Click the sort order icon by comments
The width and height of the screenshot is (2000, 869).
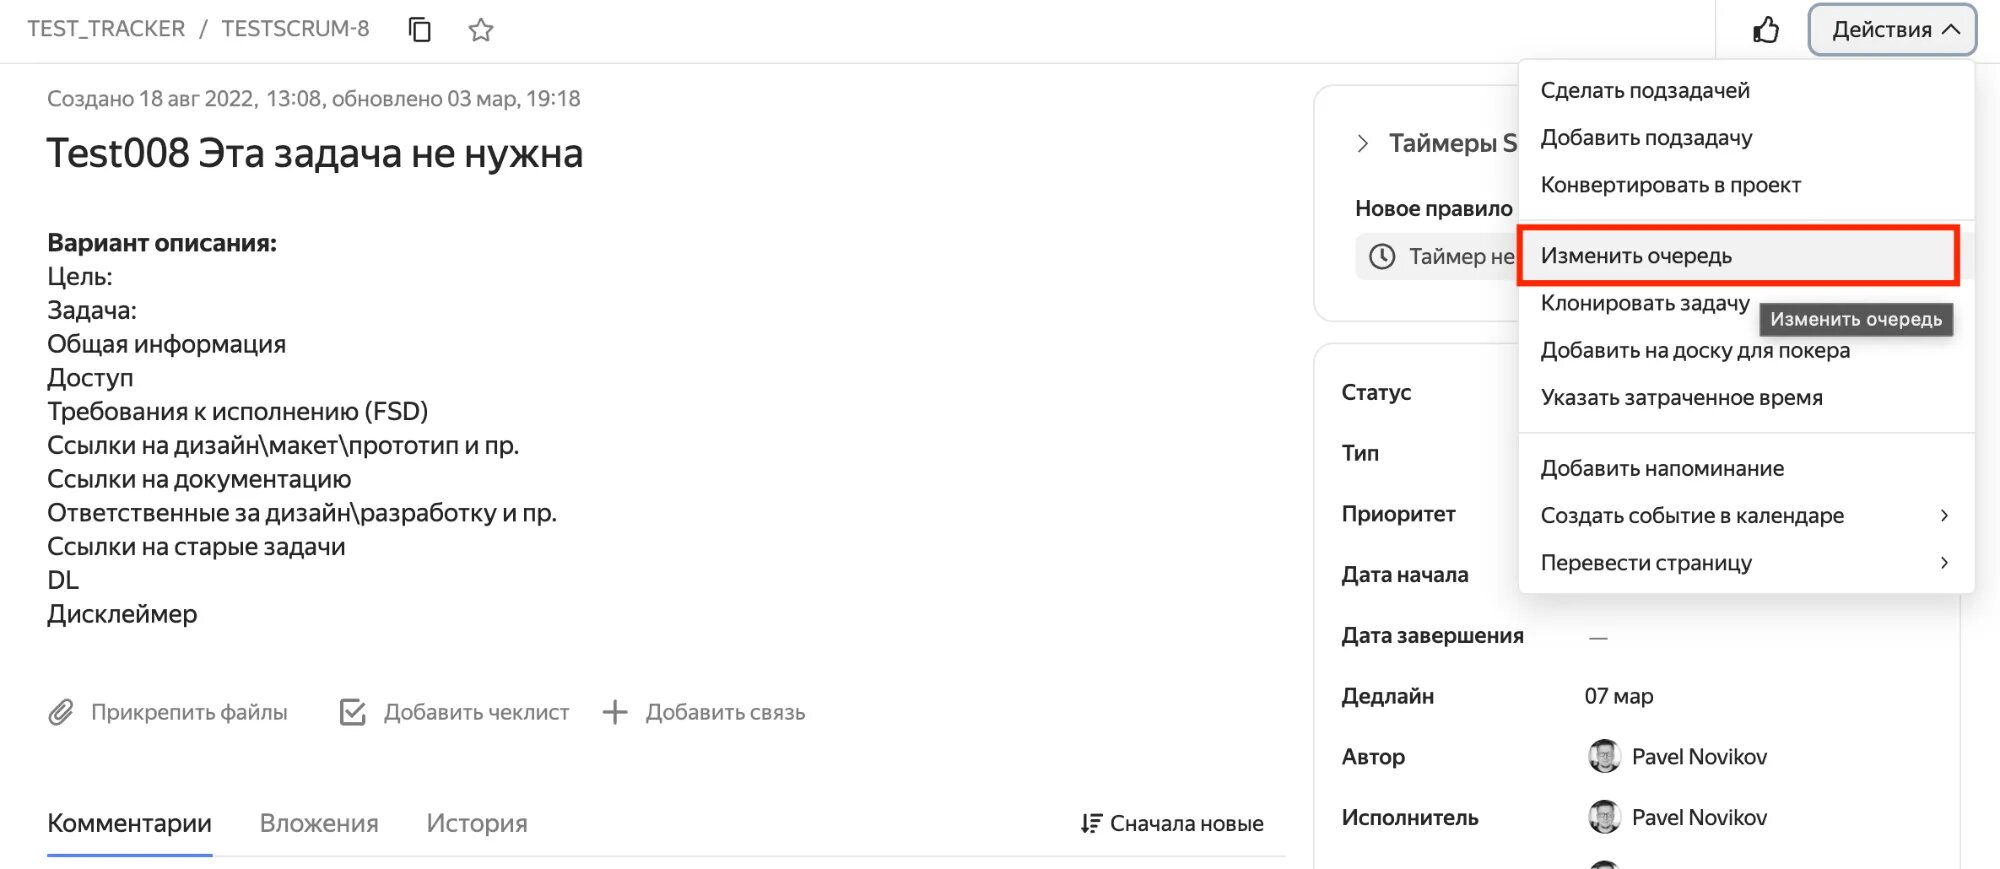[1091, 823]
